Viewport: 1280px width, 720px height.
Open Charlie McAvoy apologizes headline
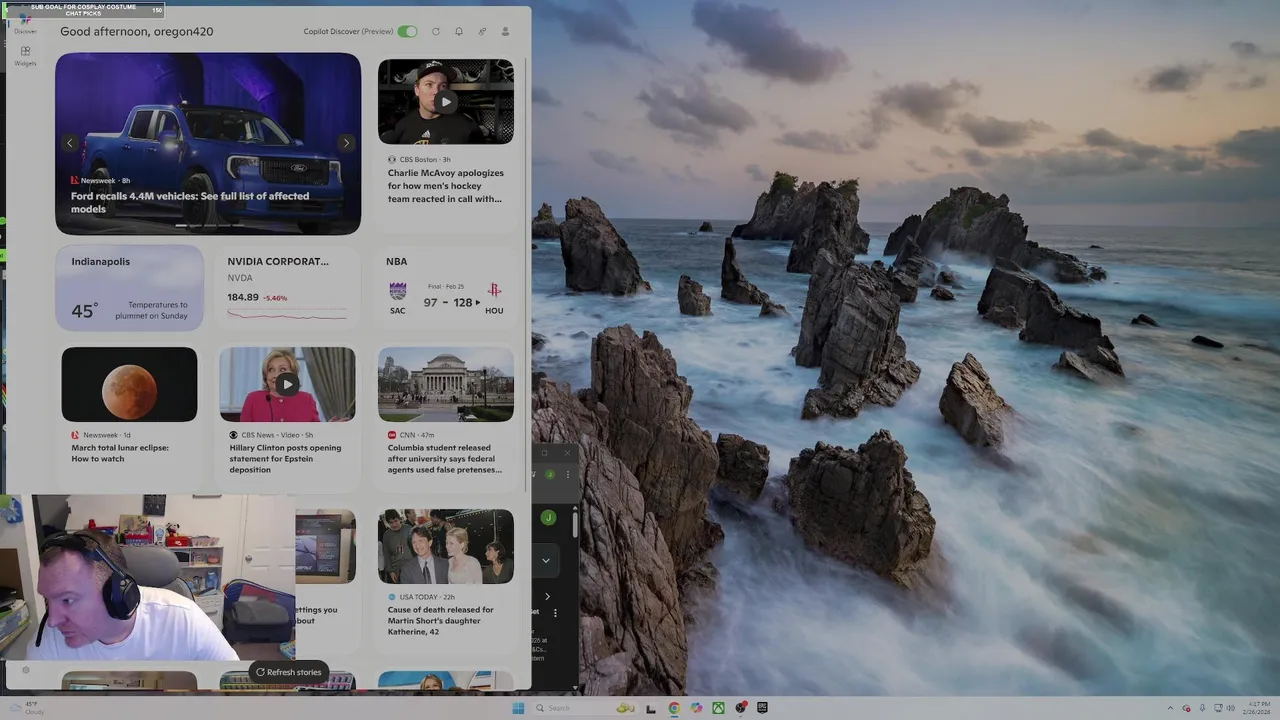[x=445, y=186]
